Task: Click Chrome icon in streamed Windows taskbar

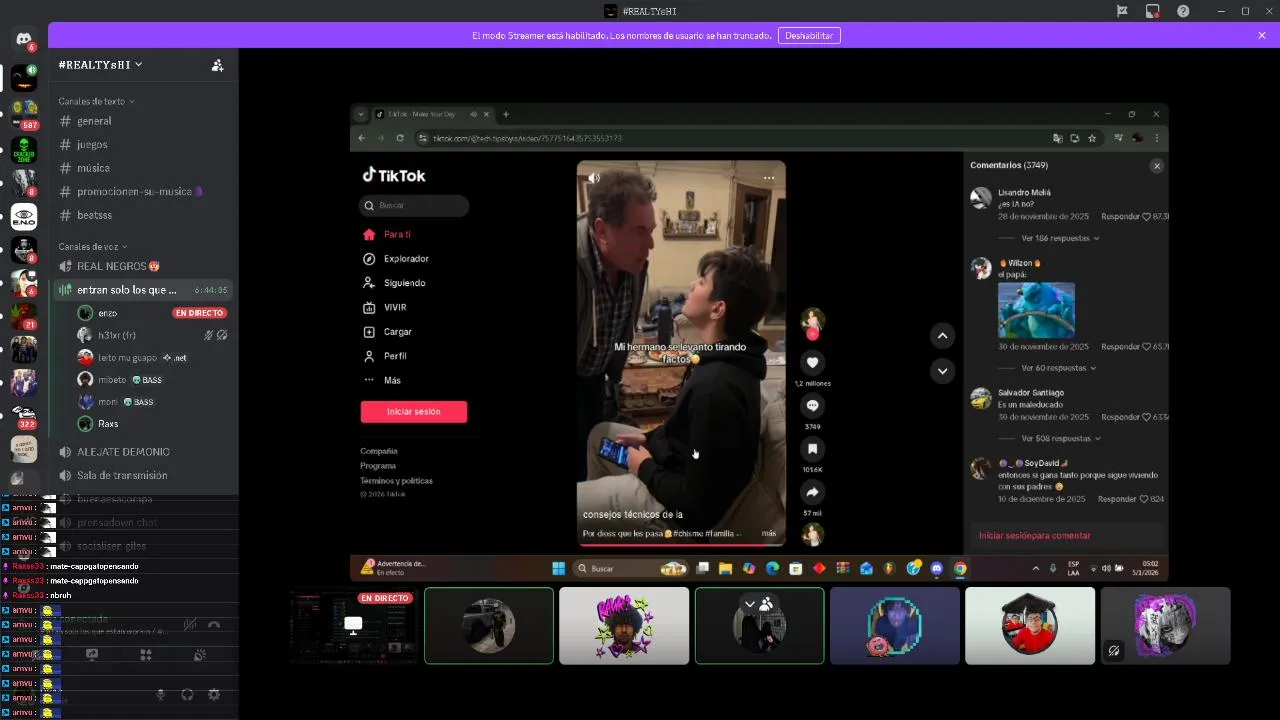Action: pos(960,569)
